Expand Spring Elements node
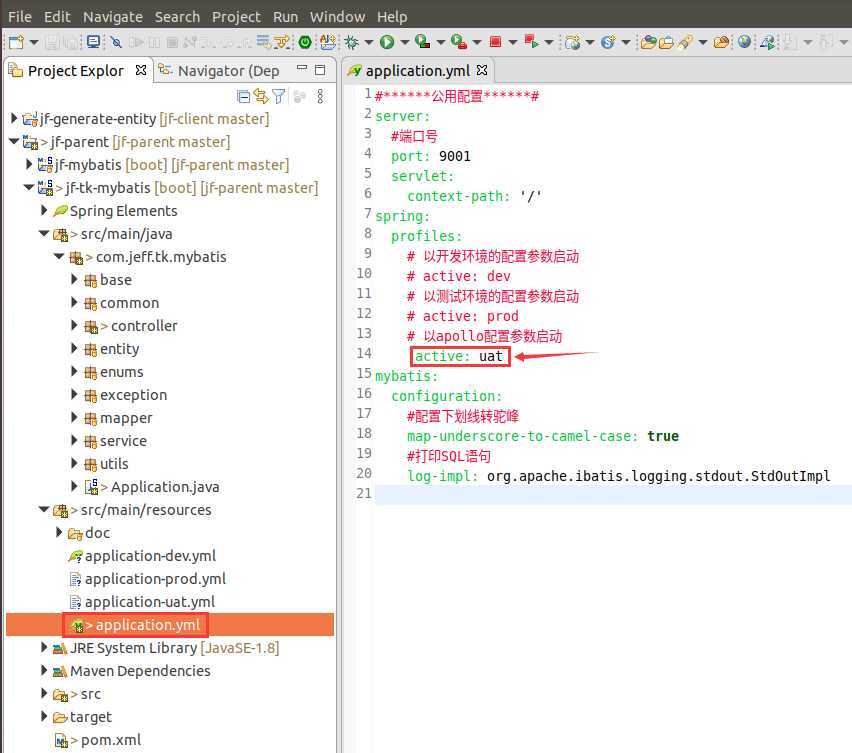Viewport: 852px width, 753px height. pyautogui.click(x=45, y=210)
